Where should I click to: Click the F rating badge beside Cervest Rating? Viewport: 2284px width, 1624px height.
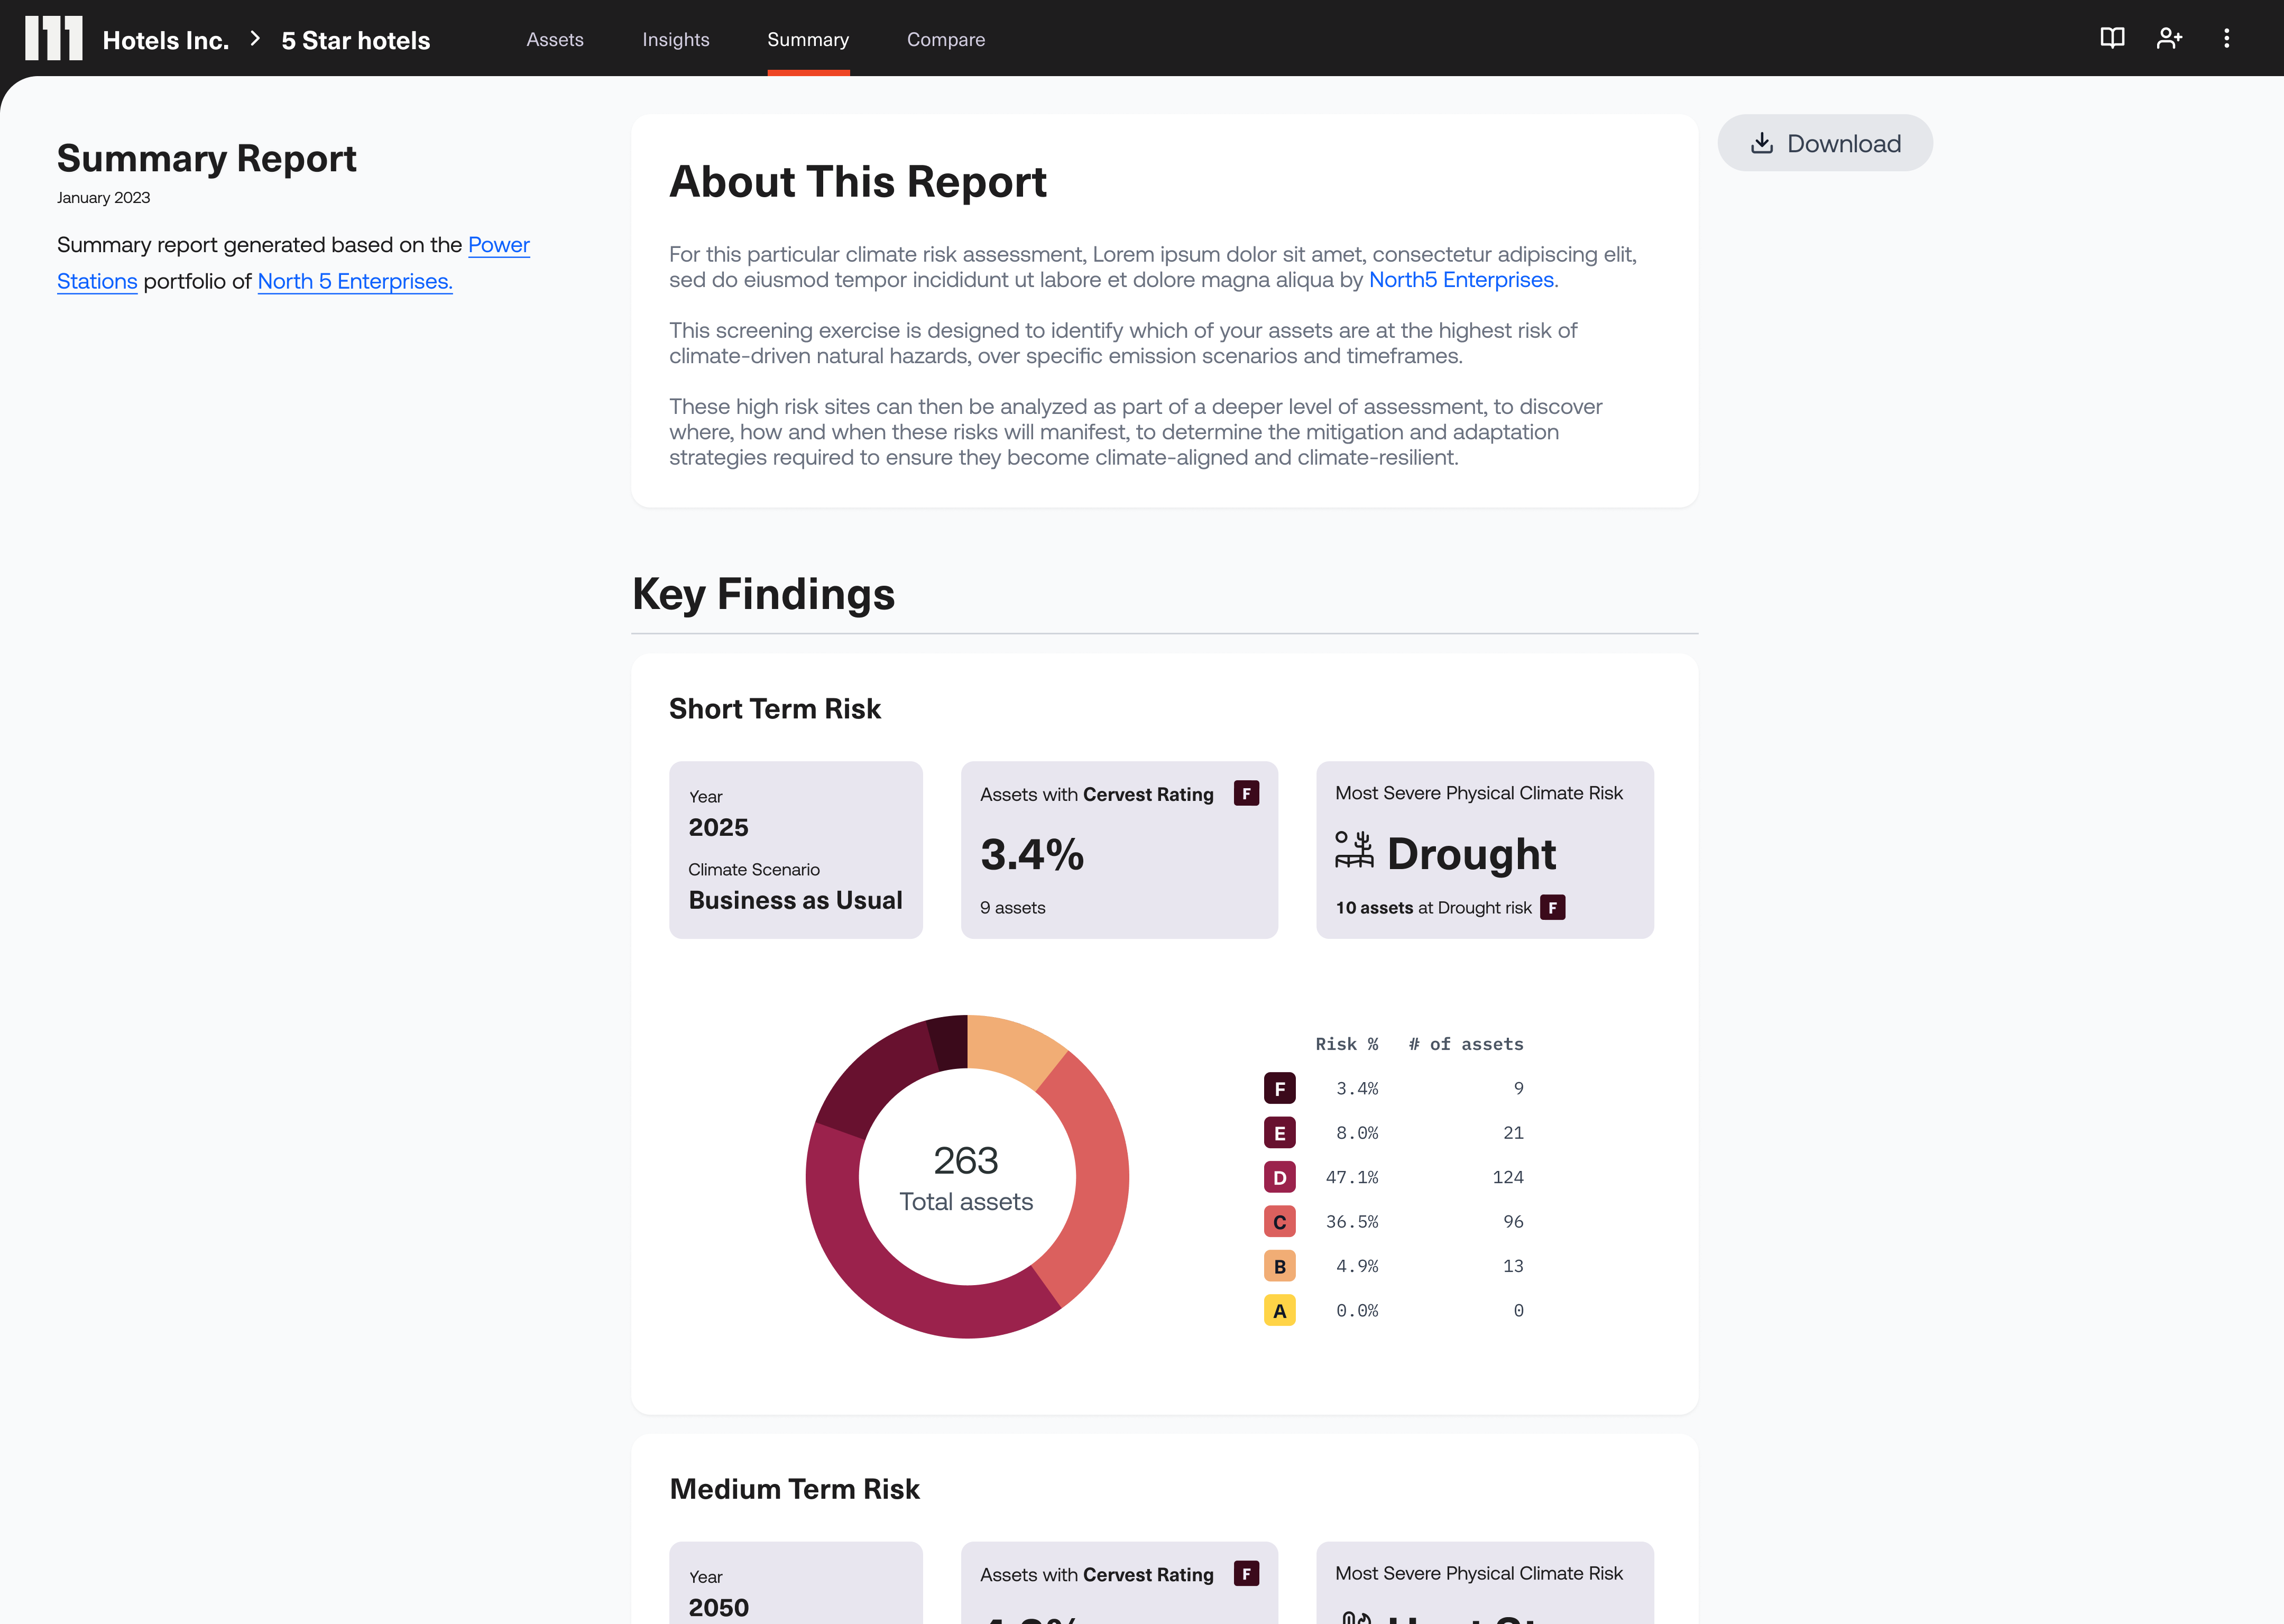[1246, 794]
